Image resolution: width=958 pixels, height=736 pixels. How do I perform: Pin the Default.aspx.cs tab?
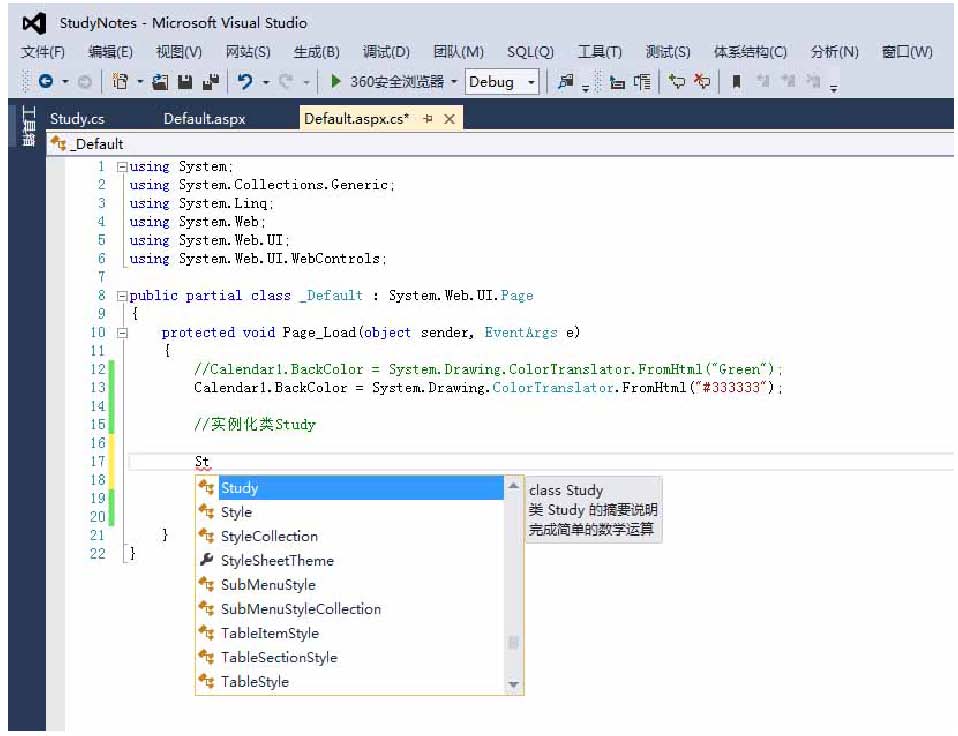(428, 118)
